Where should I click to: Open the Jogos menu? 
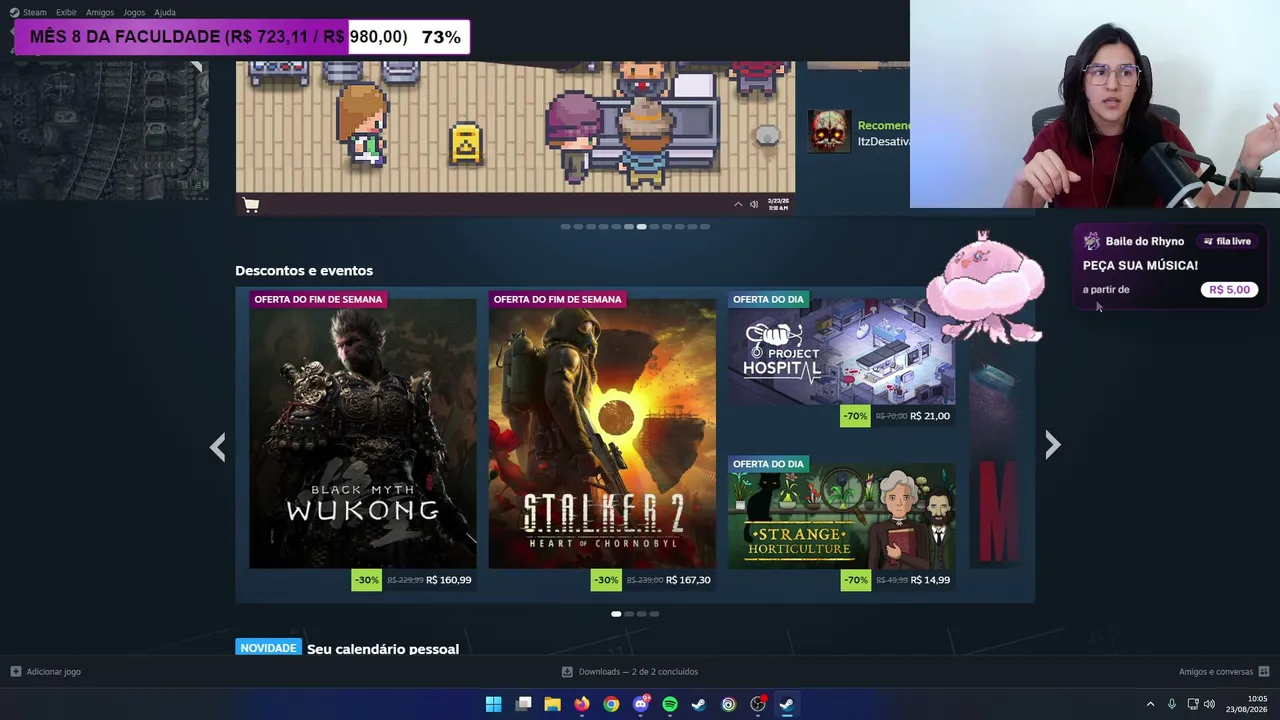pyautogui.click(x=134, y=12)
